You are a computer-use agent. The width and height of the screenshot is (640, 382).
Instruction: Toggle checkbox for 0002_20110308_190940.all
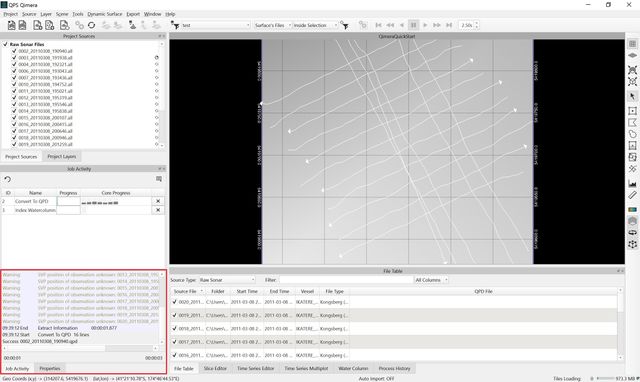14,51
